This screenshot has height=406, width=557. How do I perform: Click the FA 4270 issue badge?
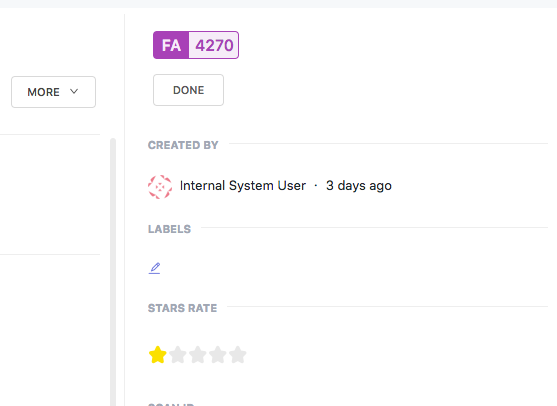coord(196,45)
